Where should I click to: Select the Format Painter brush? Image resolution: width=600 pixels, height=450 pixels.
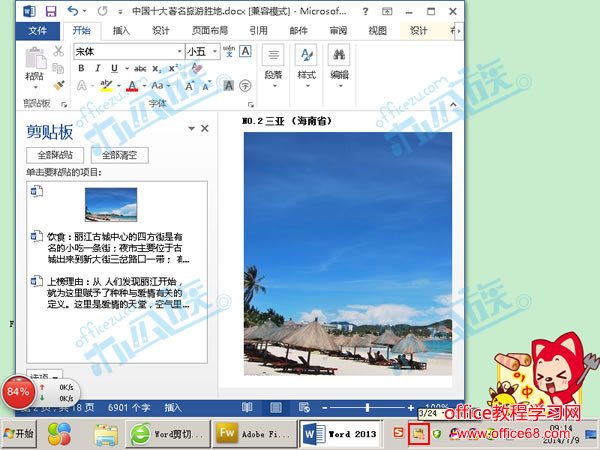(x=59, y=85)
